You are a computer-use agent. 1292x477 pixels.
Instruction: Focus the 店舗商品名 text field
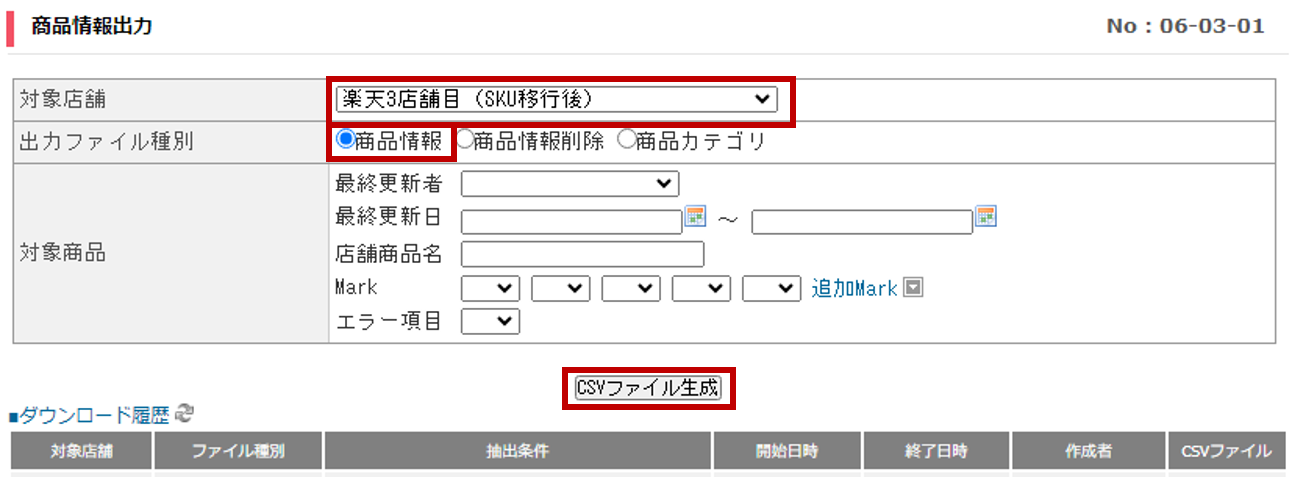(x=583, y=254)
